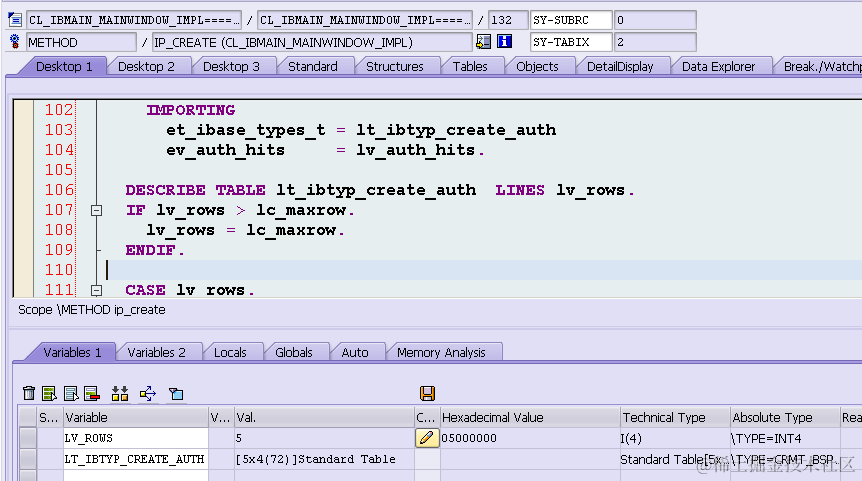The width and height of the screenshot is (862, 481).
Task: Click the \TYPE=INT4 absolute type cell
Action: [785, 438]
